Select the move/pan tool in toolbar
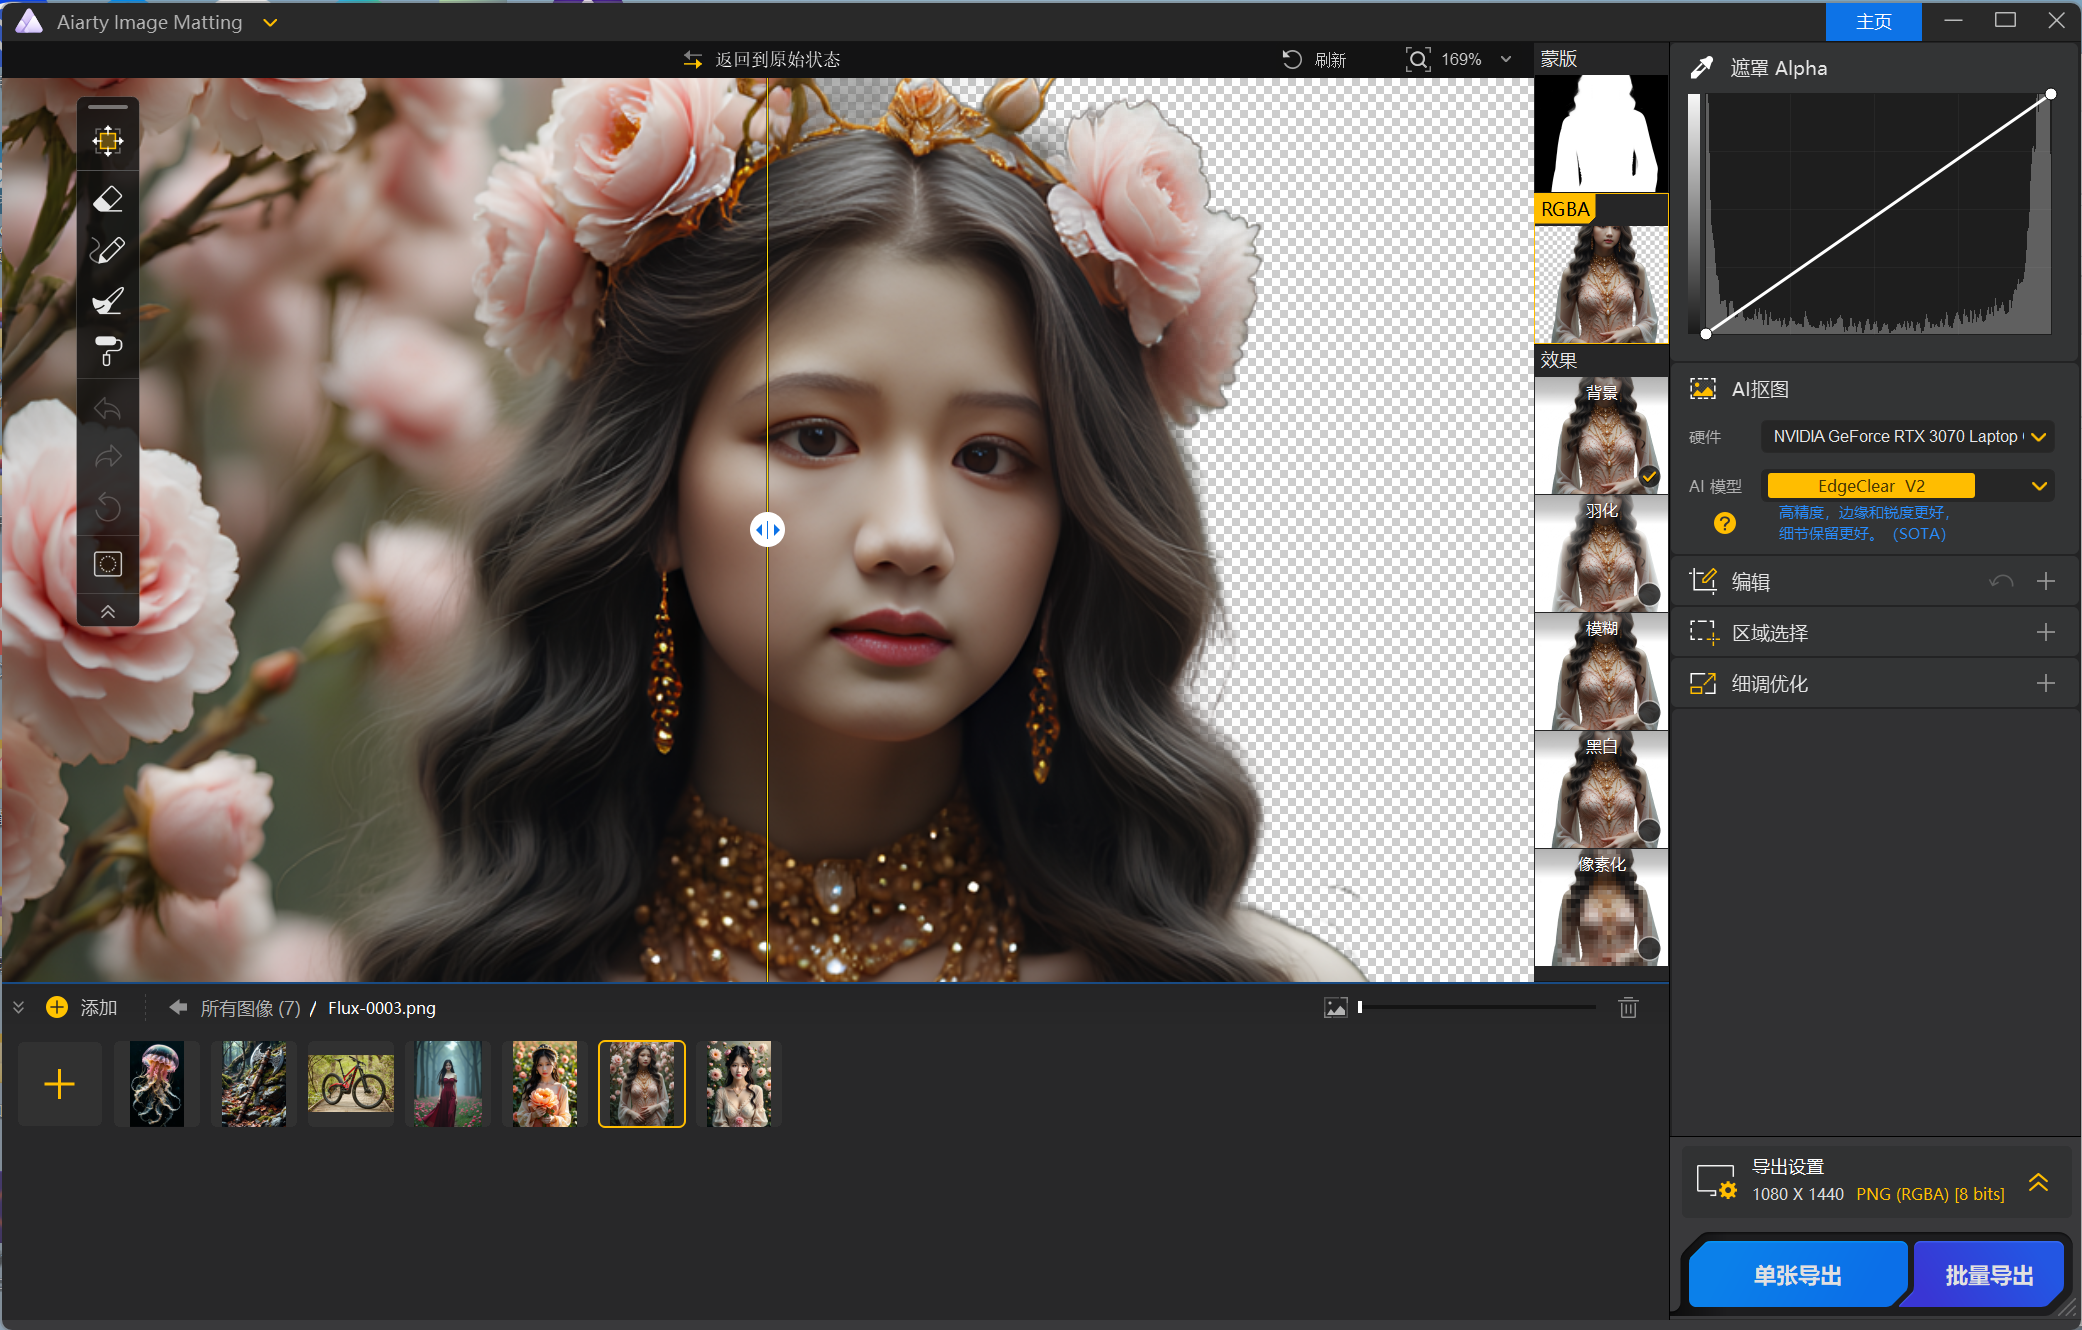 108,141
